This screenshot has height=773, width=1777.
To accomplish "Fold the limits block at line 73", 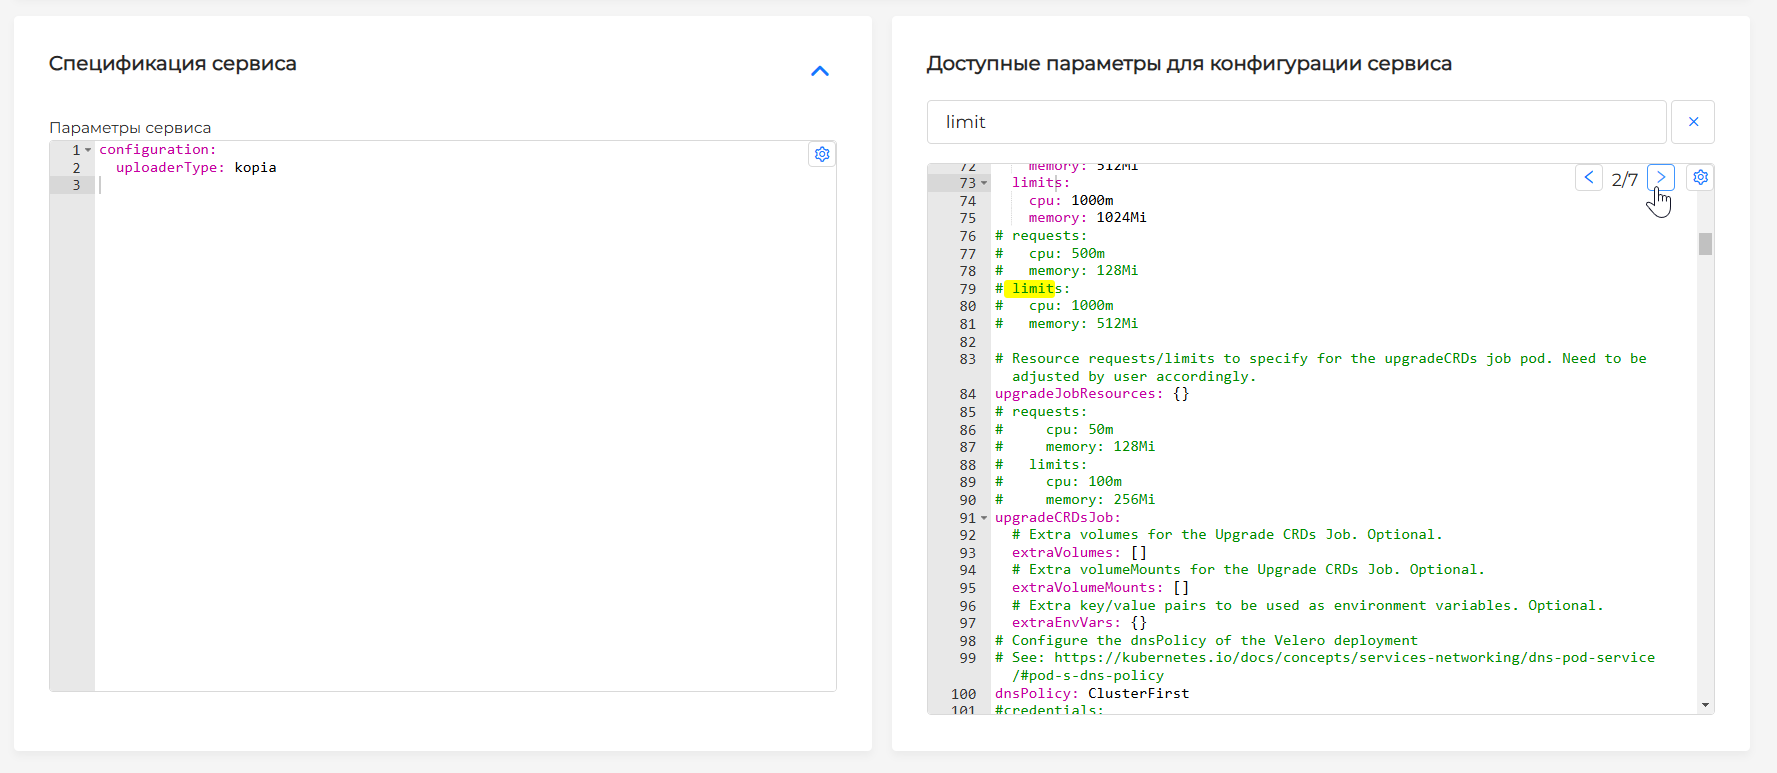I will 984,183.
